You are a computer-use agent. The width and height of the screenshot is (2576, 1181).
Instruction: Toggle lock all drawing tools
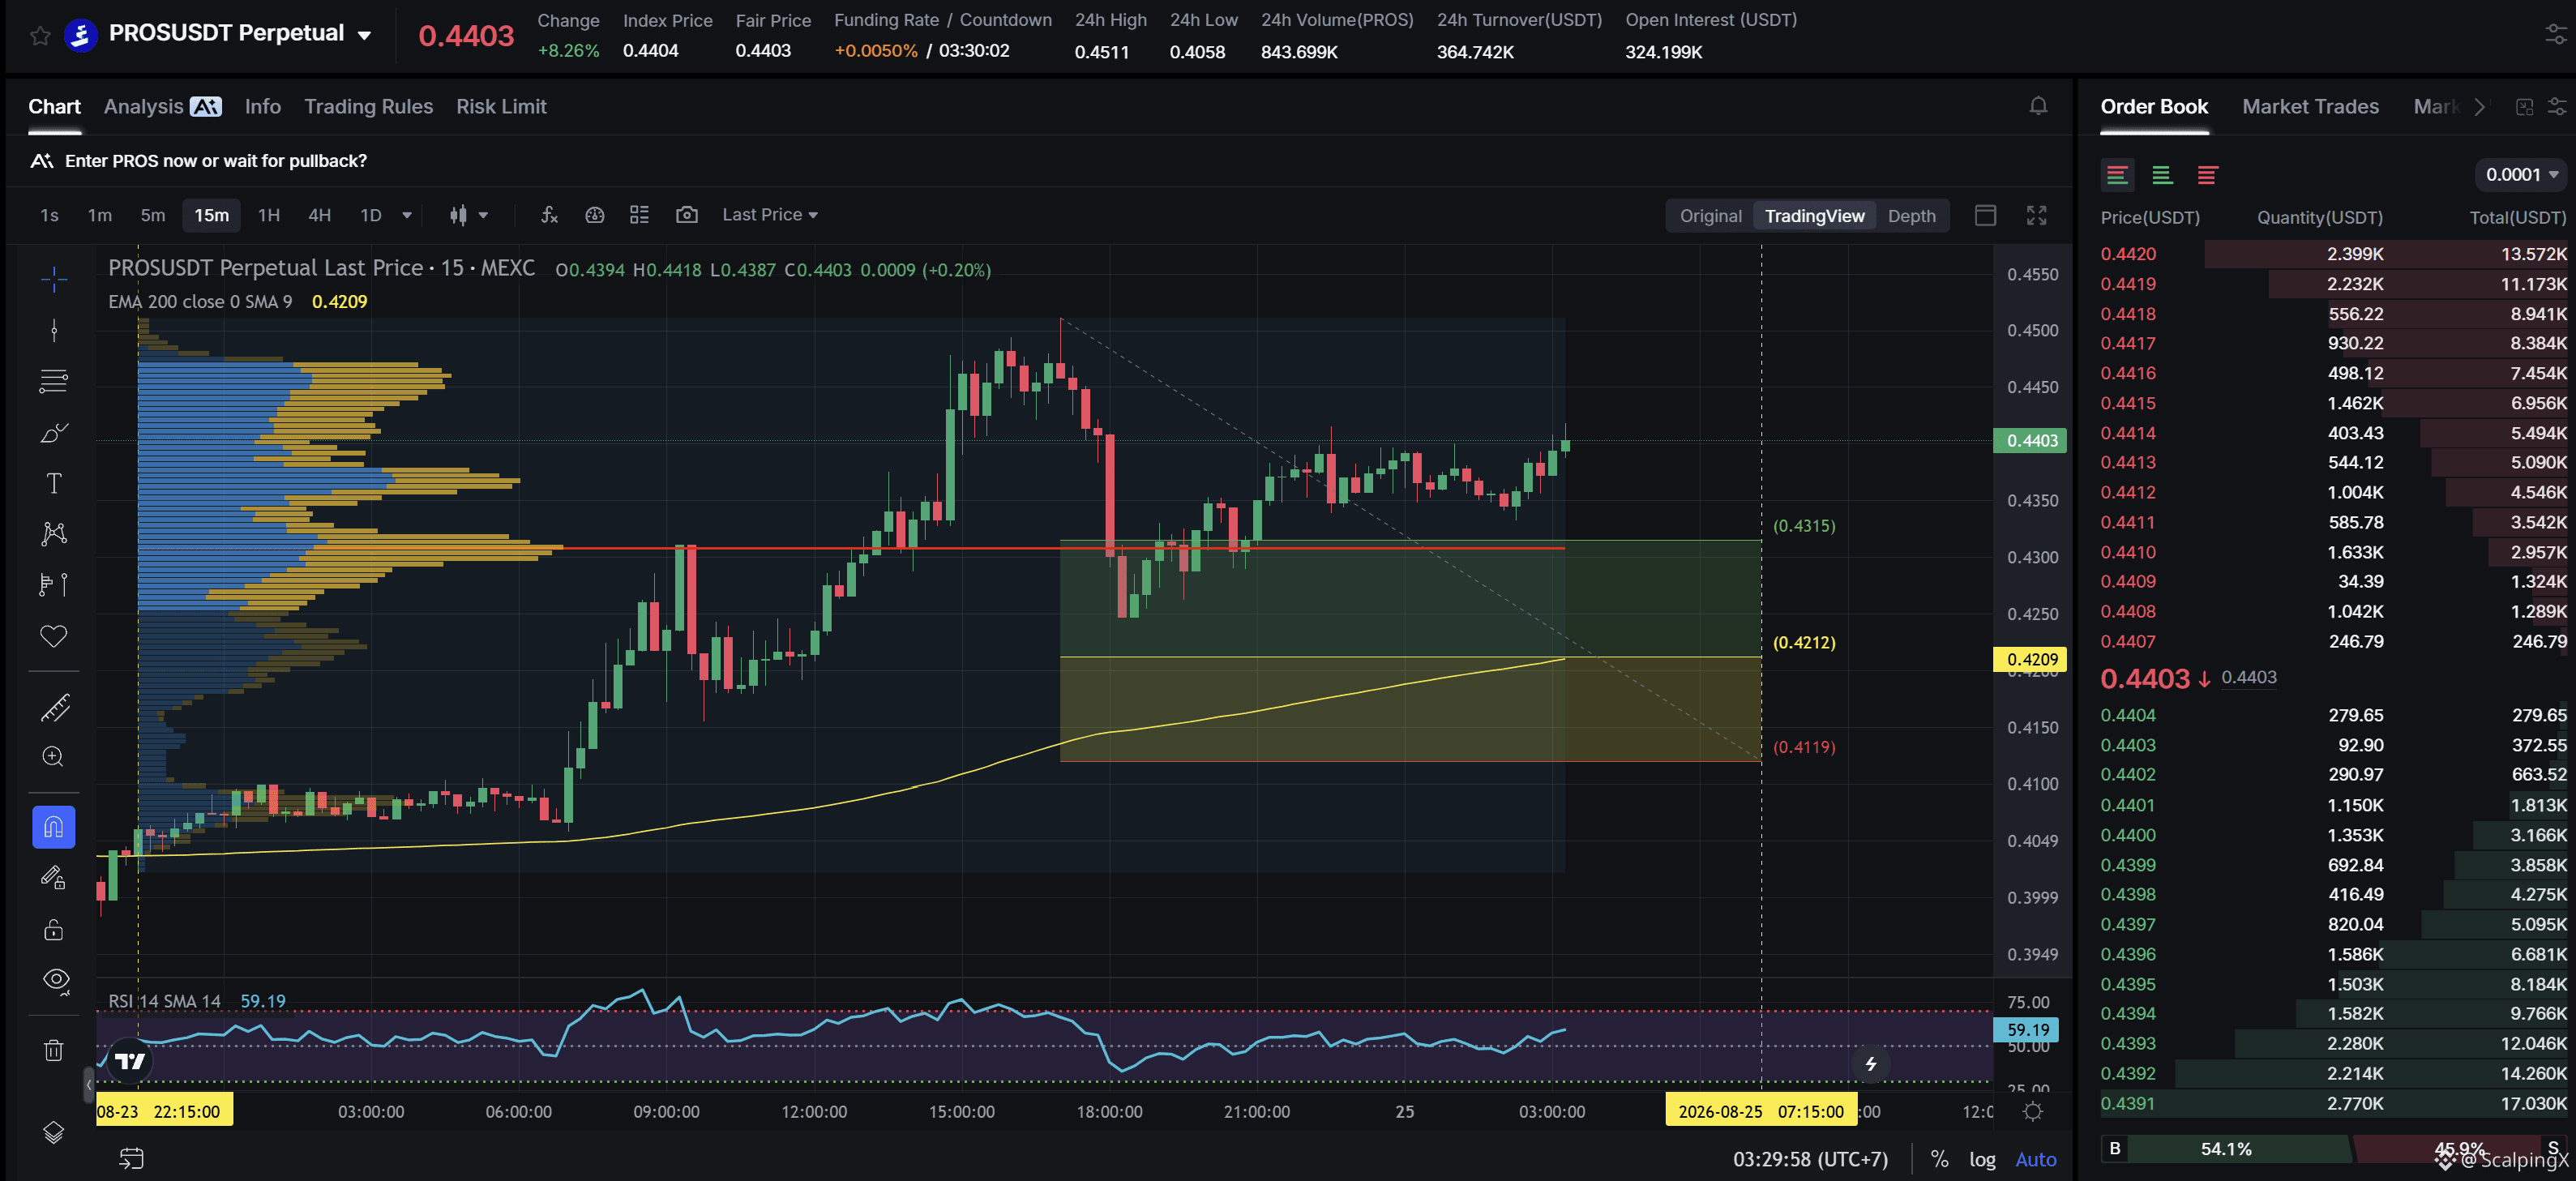54,929
